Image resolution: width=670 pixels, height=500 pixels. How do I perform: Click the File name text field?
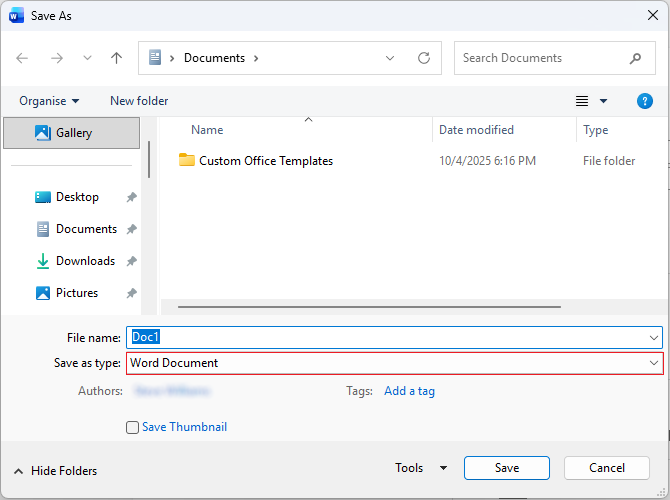pyautogui.click(x=388, y=338)
